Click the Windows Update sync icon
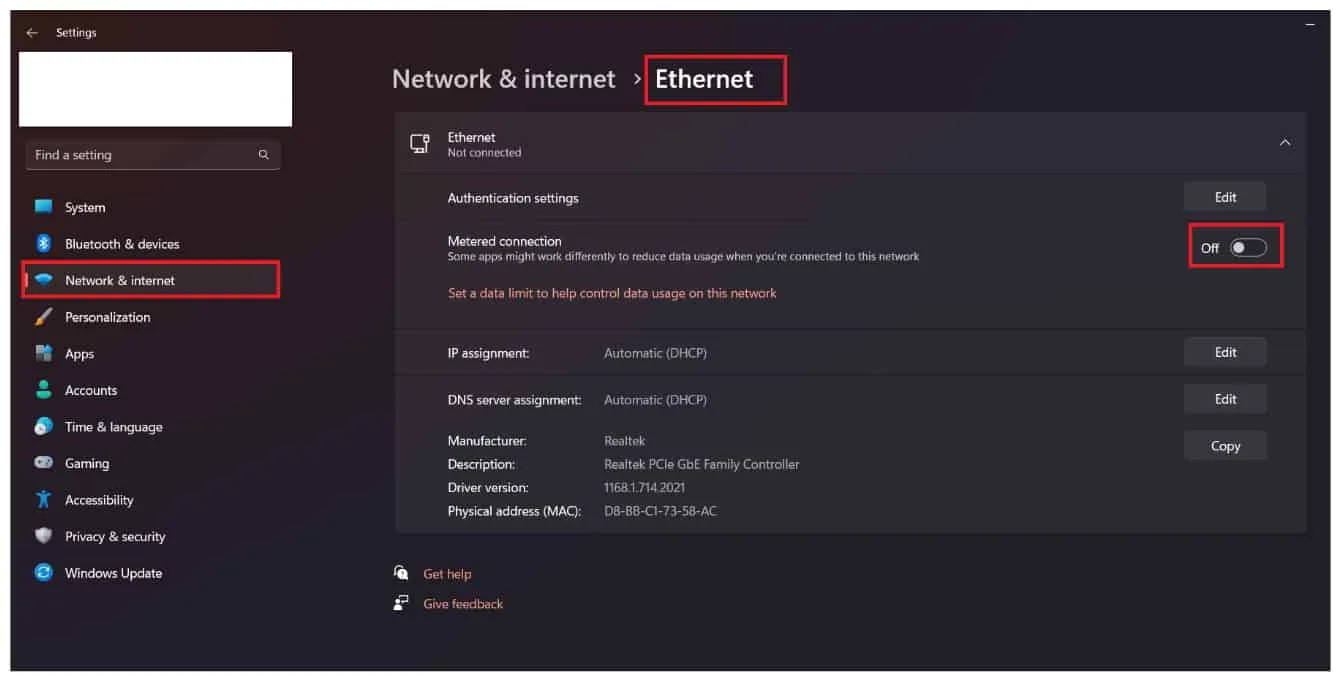Screen dimensions: 1343x676 coord(43,573)
